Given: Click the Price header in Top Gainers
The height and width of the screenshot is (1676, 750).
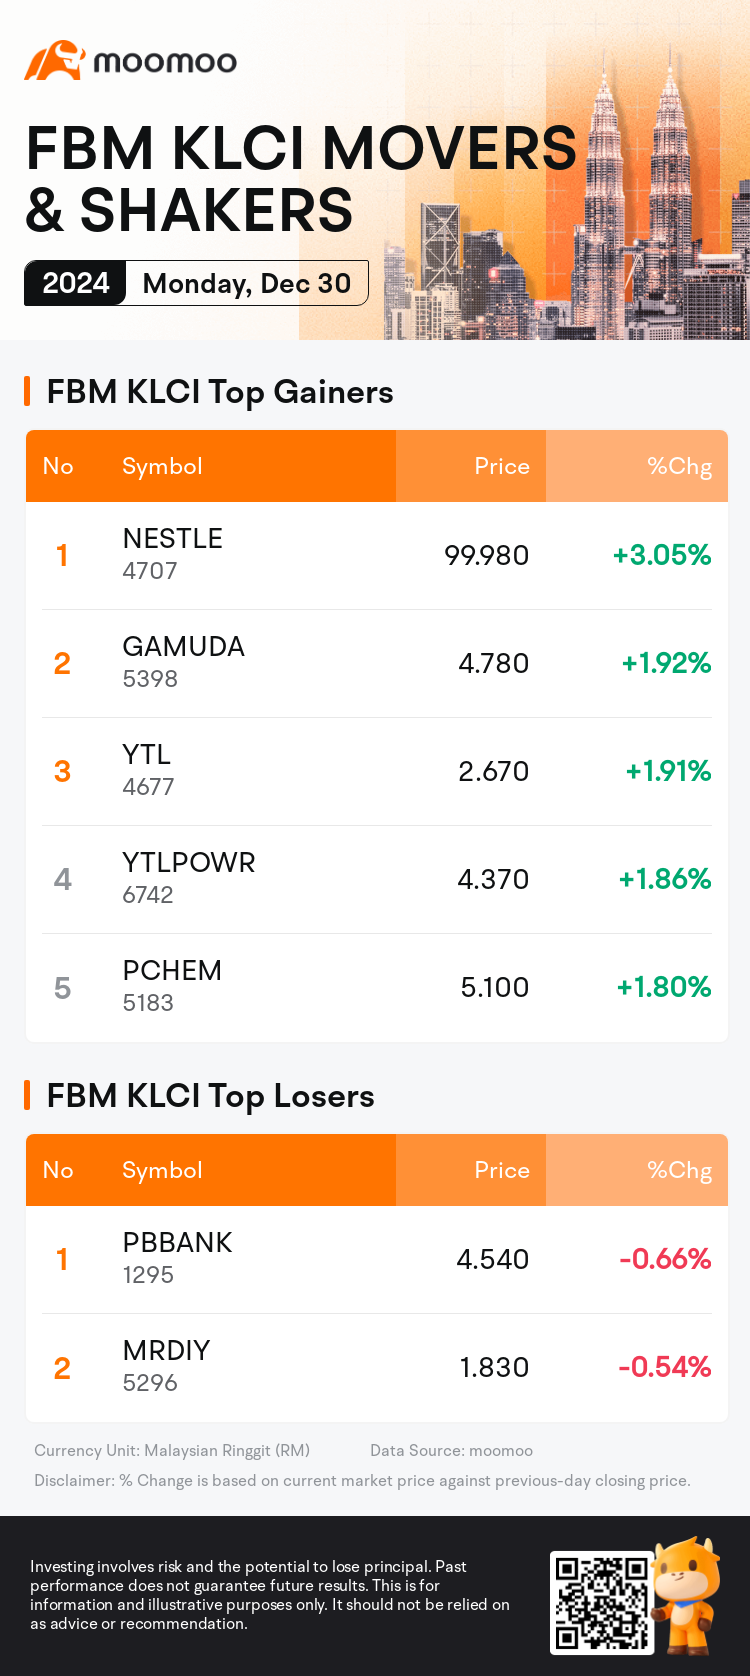Looking at the screenshot, I should (x=501, y=466).
